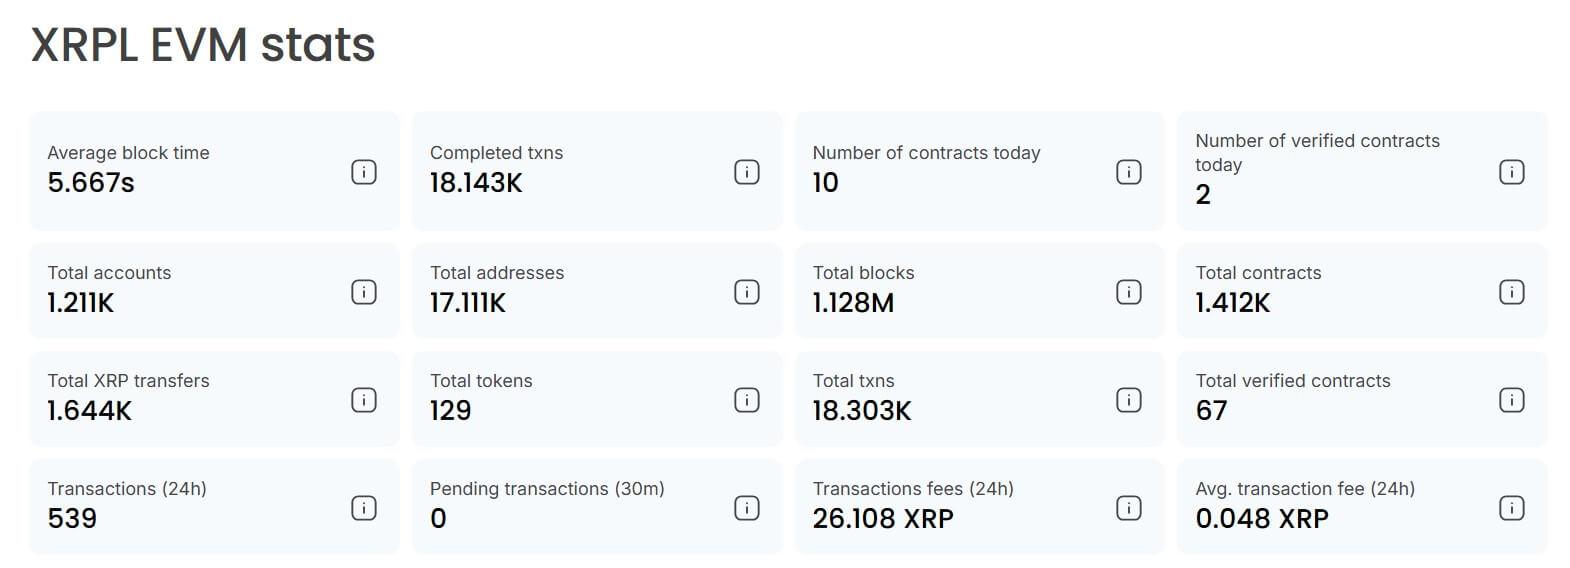
Task: Show info icon next to Total tokens
Action: 747,400
